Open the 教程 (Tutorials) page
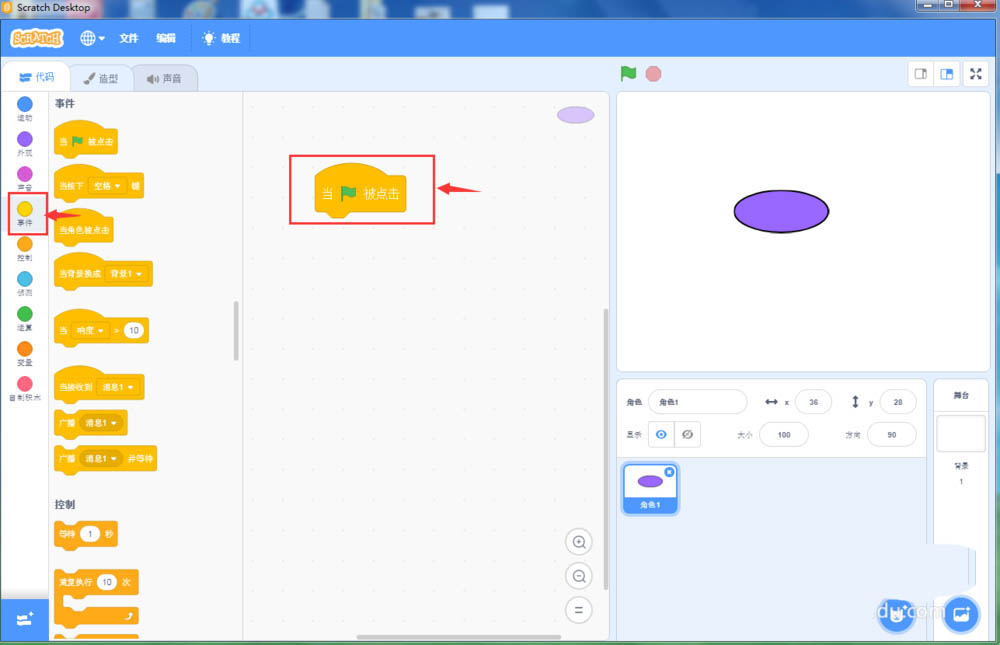 (x=228, y=38)
